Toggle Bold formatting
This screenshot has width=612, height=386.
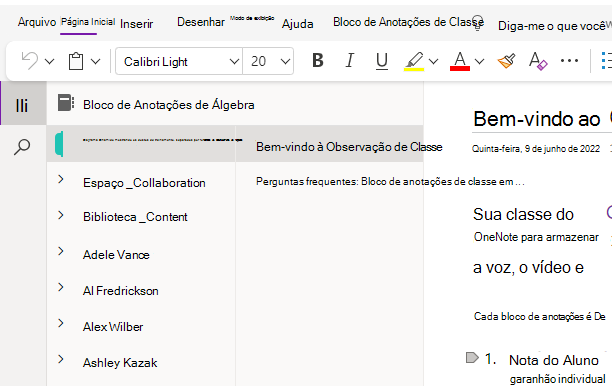(318, 61)
